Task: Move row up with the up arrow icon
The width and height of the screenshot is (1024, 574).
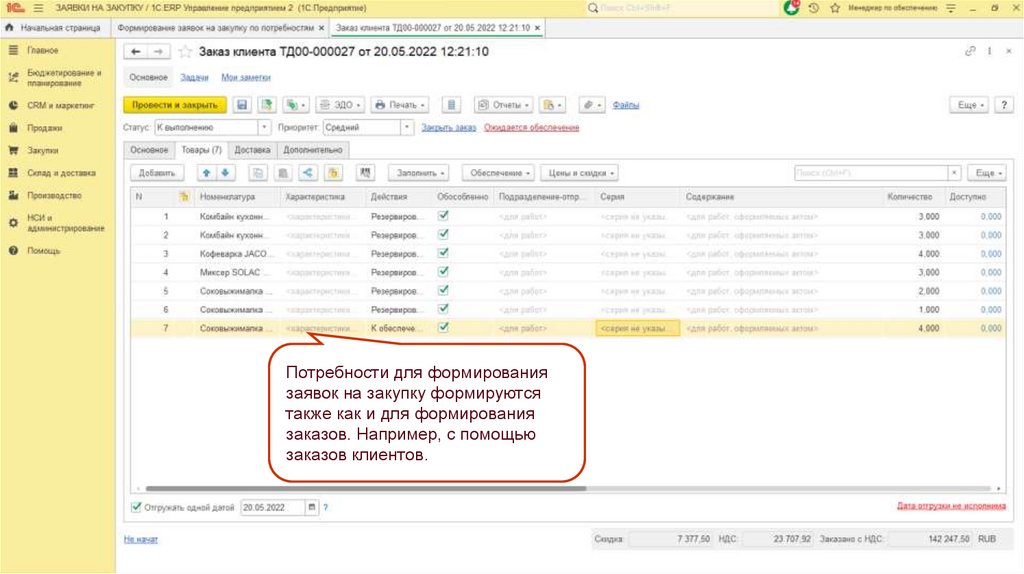Action: pyautogui.click(x=207, y=173)
